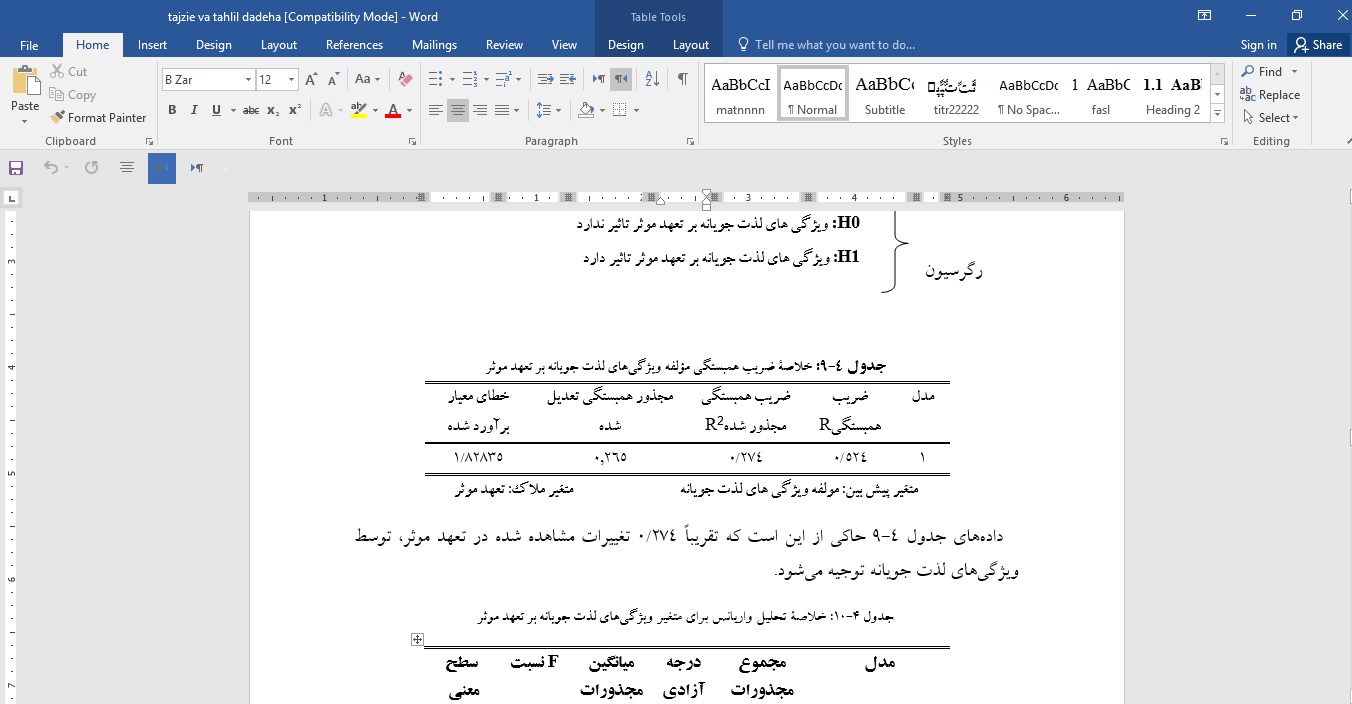
Task: Apply shading to the selected text
Action: pos(585,110)
